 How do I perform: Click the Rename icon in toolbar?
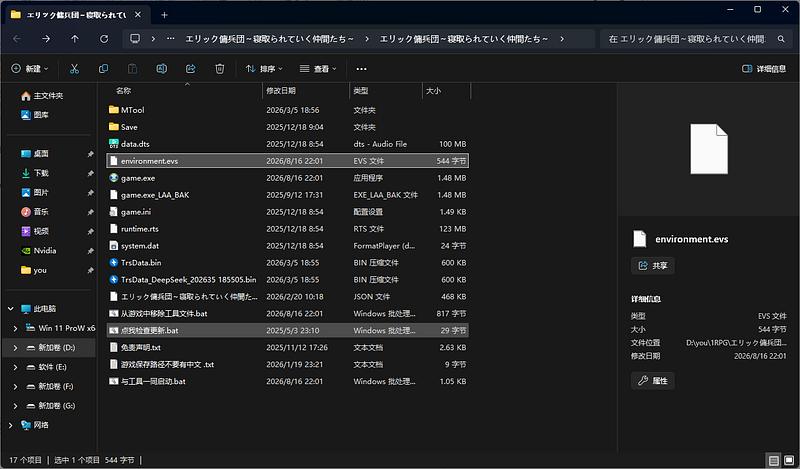coord(161,69)
